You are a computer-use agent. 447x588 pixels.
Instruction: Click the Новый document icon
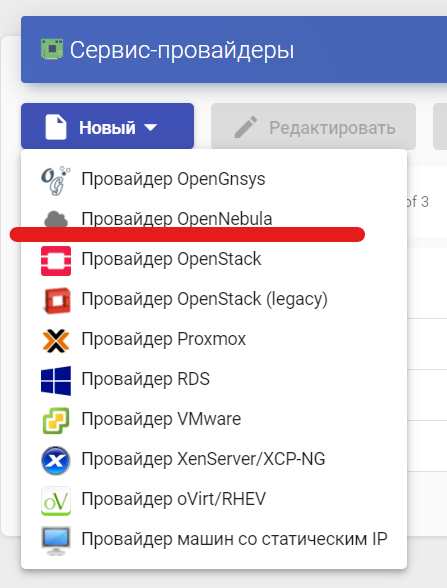tap(56, 128)
